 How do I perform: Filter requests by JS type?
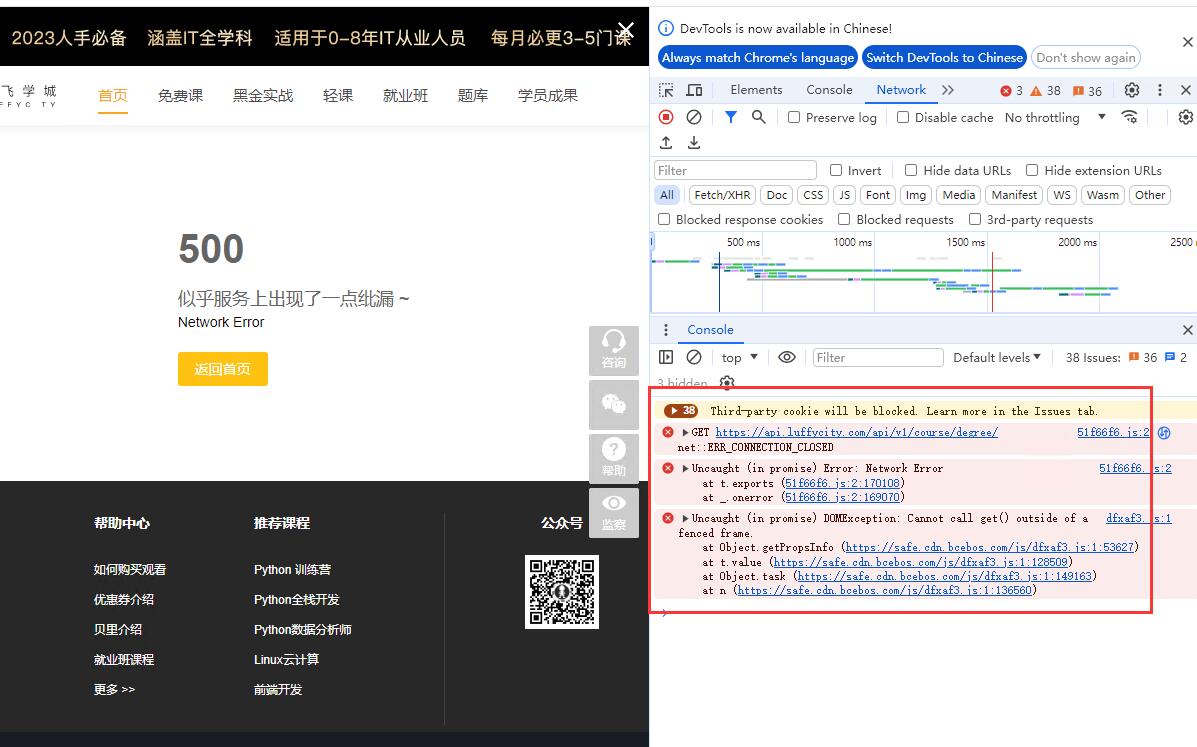click(844, 195)
